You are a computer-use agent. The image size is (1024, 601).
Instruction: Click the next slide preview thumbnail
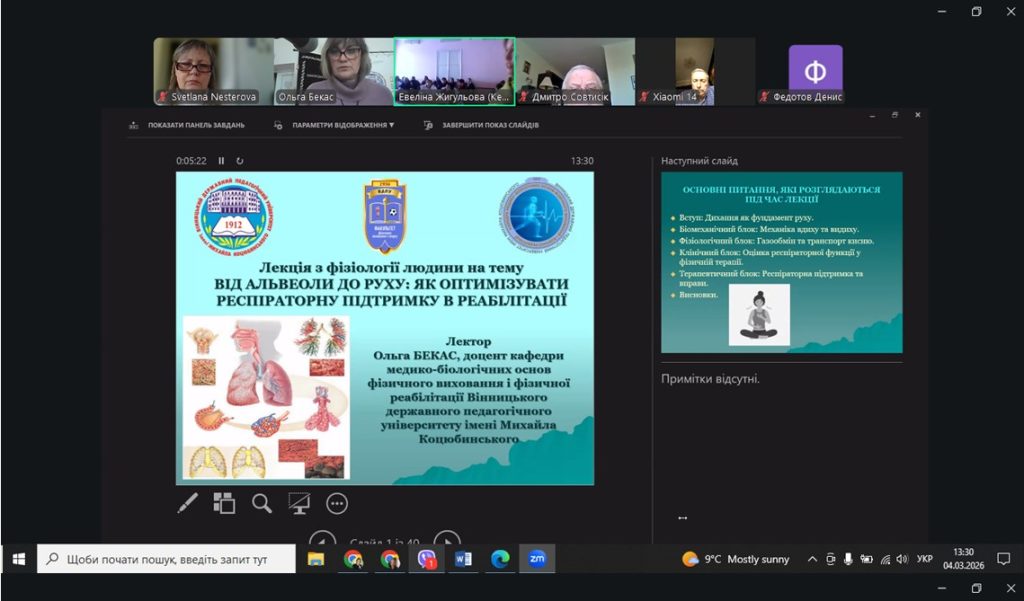782,262
